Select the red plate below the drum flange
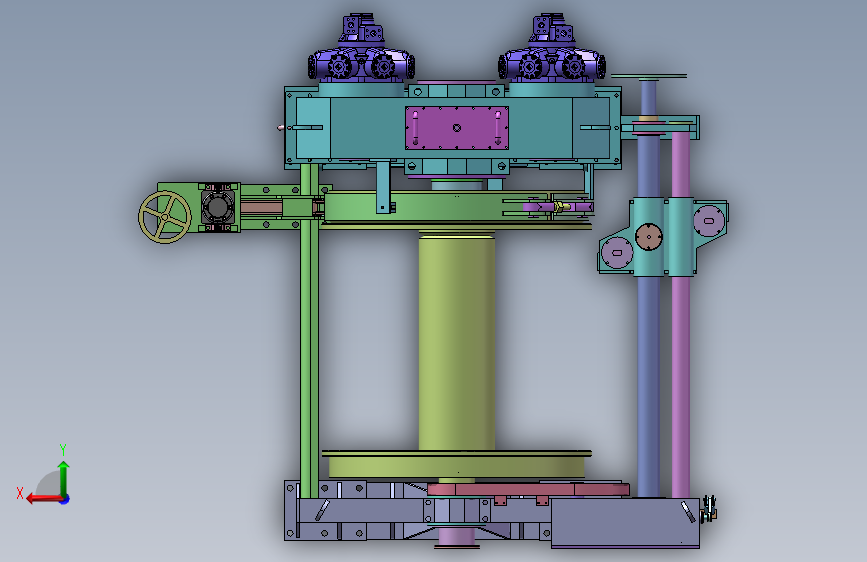Viewport: 867px width, 562px height. tap(528, 489)
